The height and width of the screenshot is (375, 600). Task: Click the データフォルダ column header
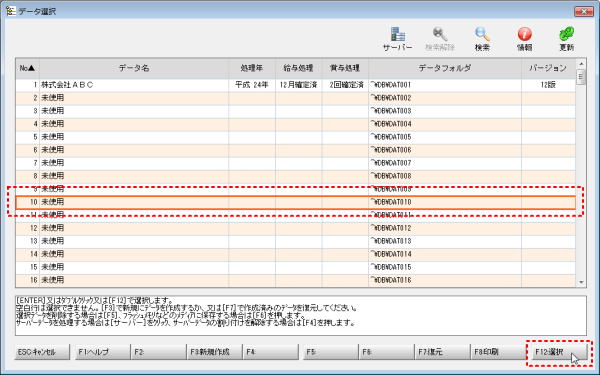445,68
